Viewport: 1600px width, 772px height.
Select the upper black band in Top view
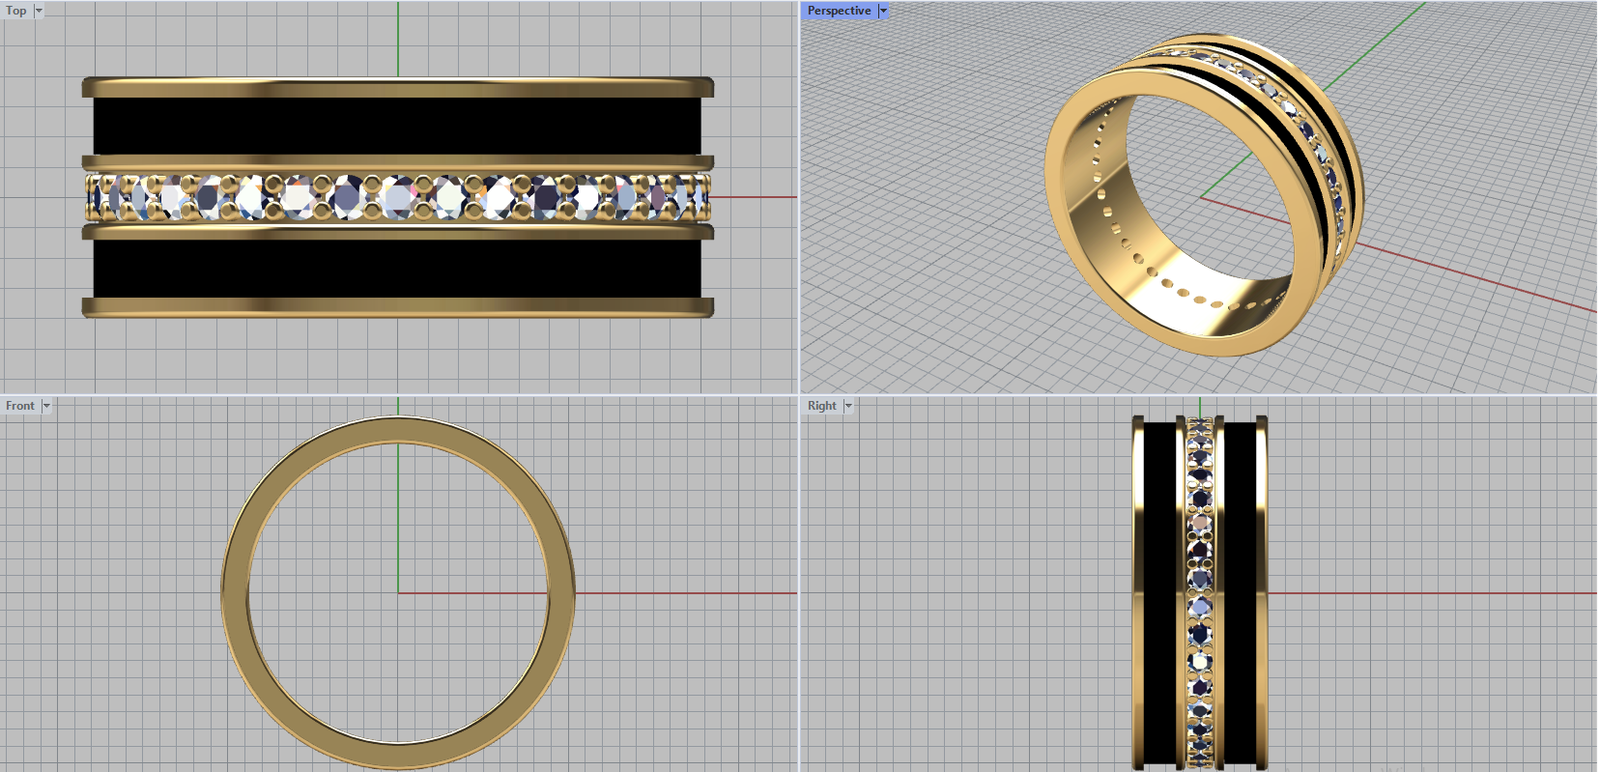397,126
